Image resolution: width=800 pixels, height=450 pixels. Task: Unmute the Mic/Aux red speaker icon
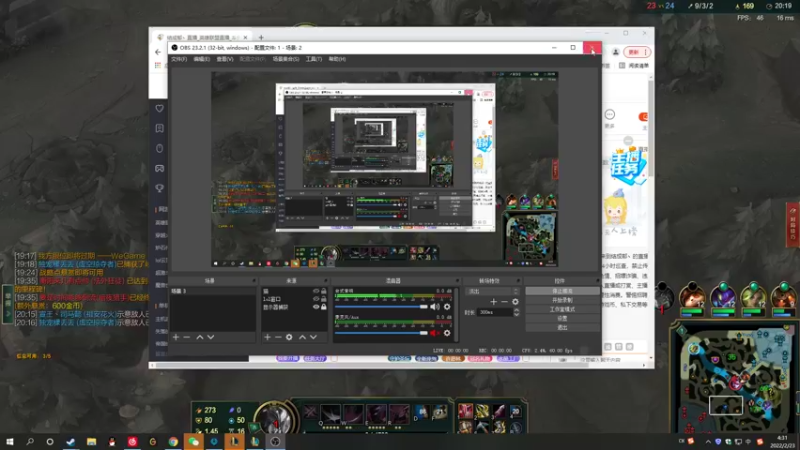click(x=434, y=333)
